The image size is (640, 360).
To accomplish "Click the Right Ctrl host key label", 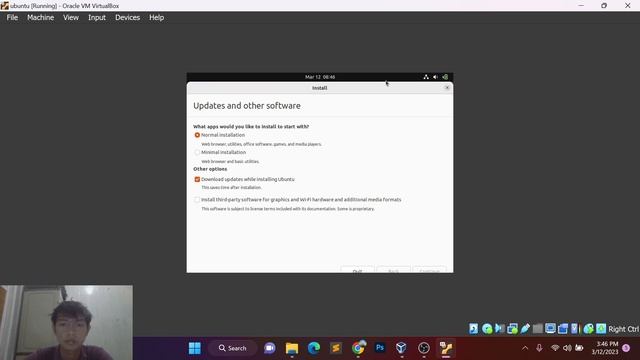I will click(x=624, y=329).
